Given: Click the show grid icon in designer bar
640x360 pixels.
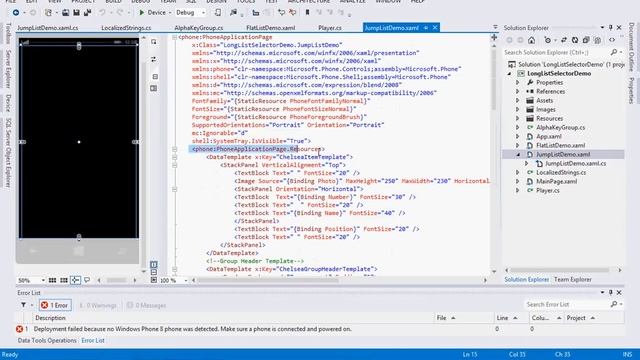Looking at the screenshot, I should point(52,280).
